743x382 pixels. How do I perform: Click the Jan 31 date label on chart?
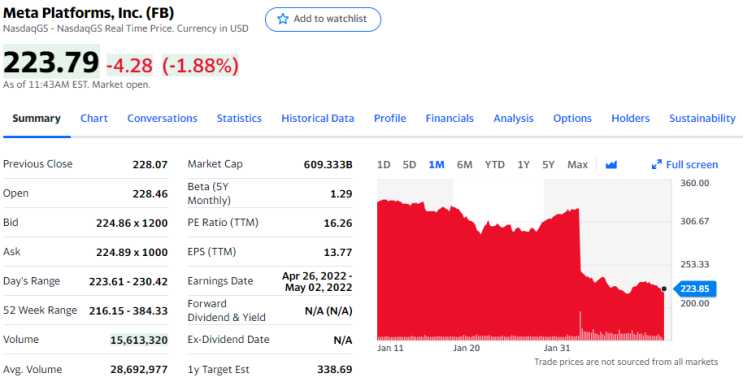(557, 348)
